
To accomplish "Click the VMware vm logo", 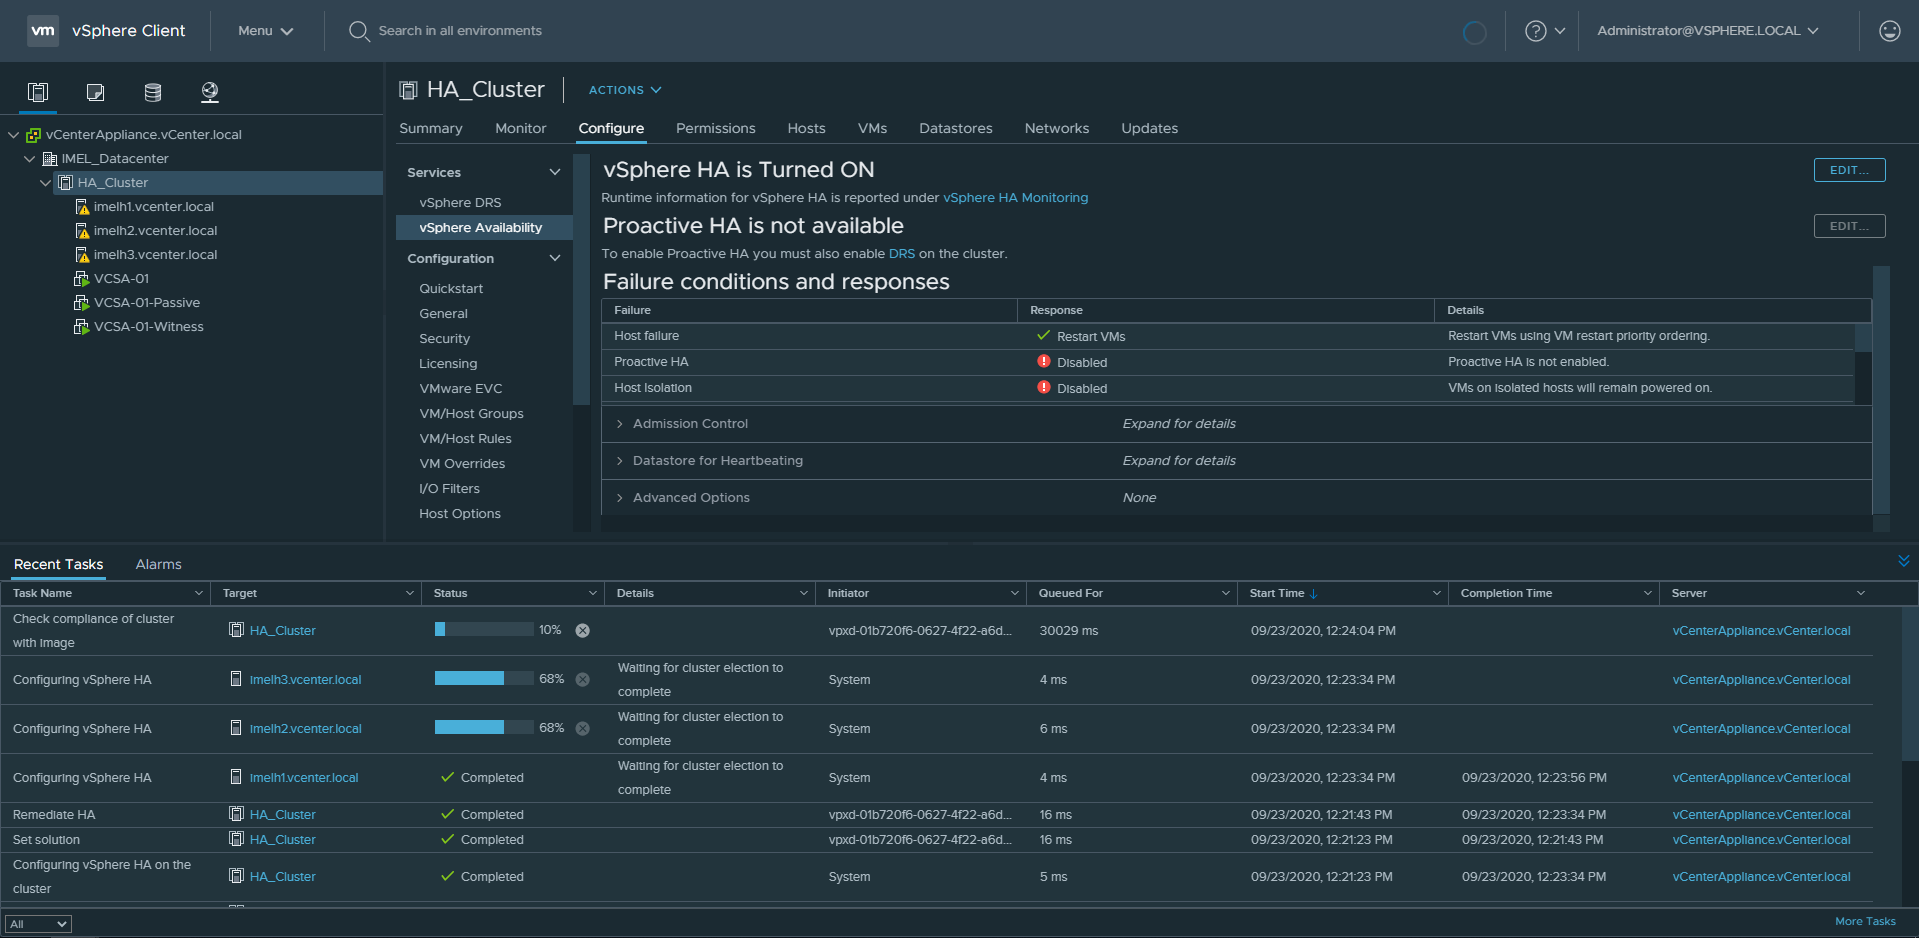I will pyautogui.click(x=43, y=30).
